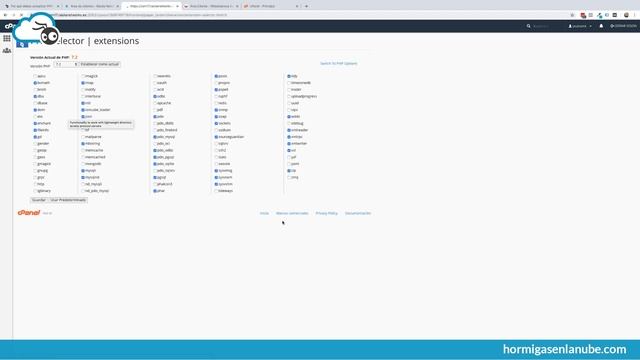Click the cPanel logo in the footer
Screen dimensions: 640x360
(29, 213)
